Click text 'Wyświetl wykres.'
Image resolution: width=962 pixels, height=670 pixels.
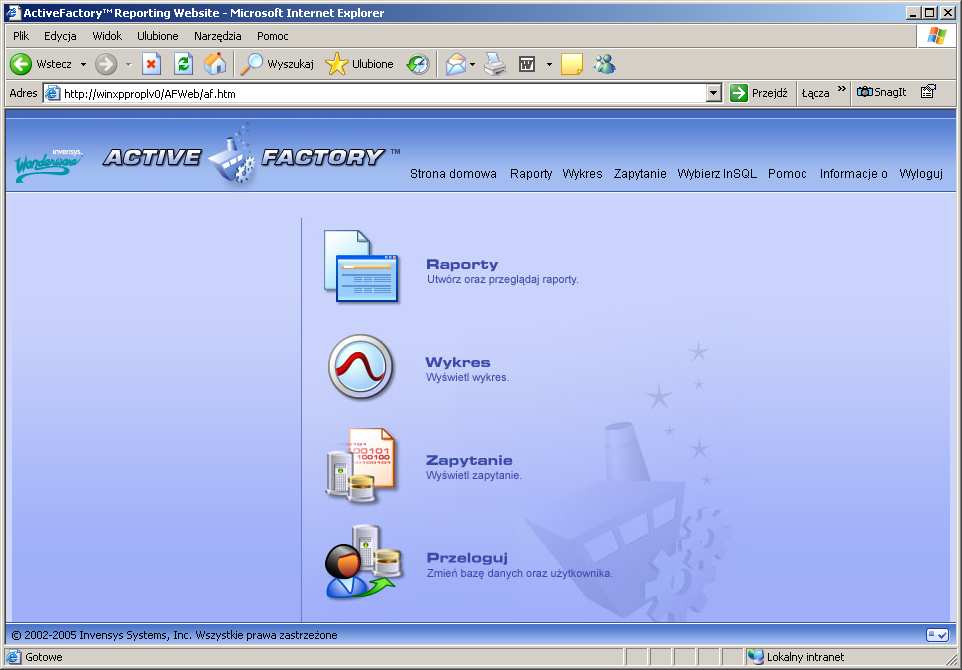[x=468, y=377]
